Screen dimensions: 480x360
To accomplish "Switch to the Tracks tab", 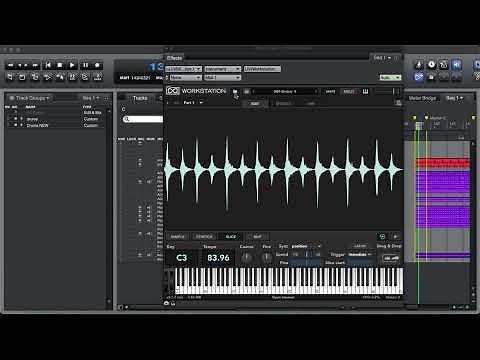I will tap(140, 98).
